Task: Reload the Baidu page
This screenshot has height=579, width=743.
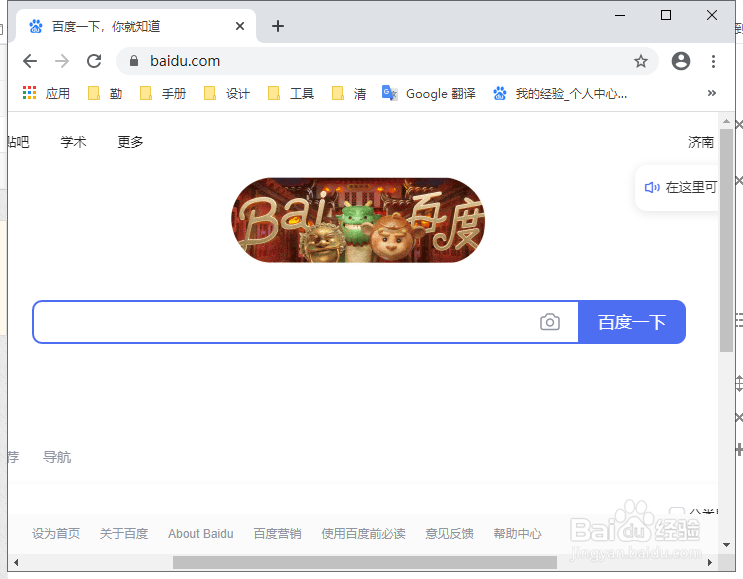Action: 94,61
